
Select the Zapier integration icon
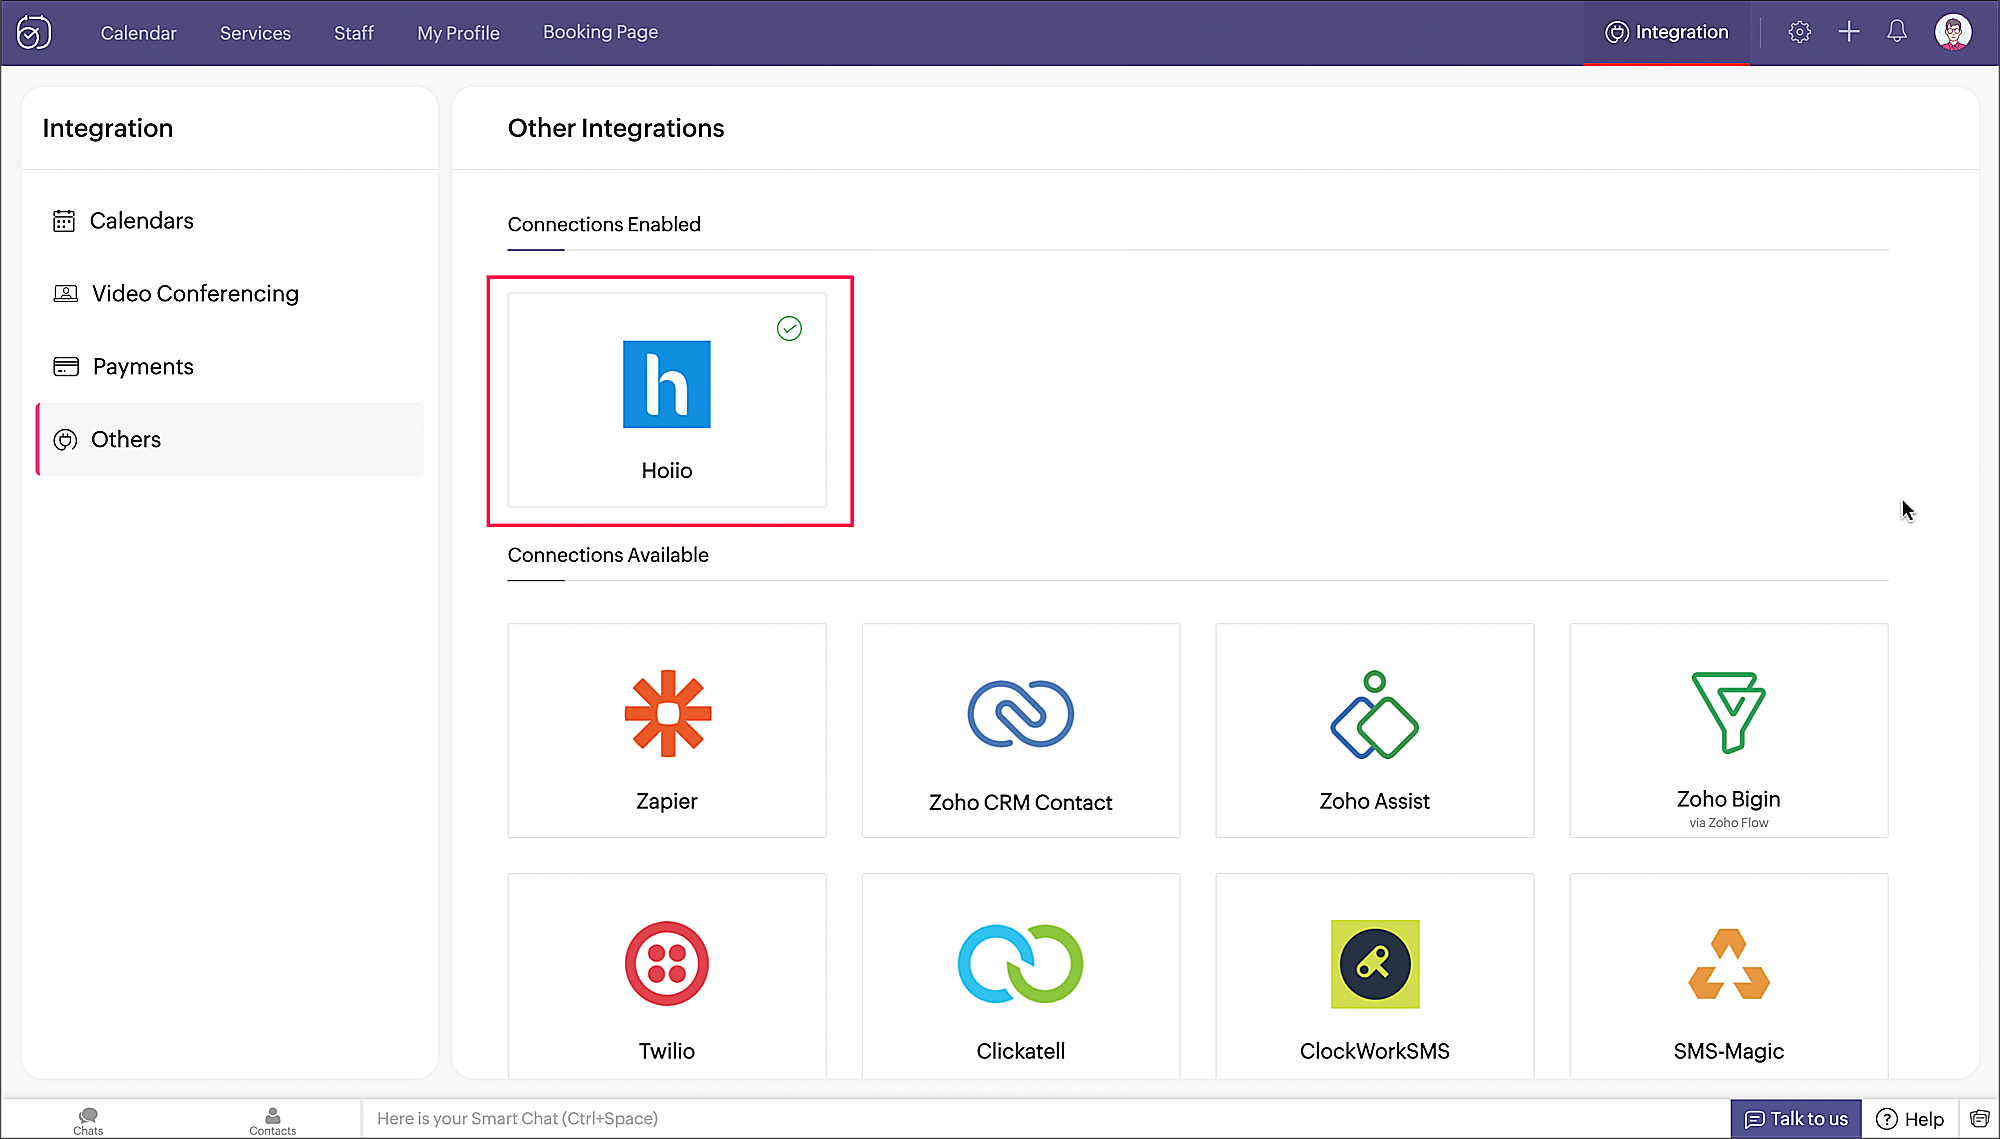(667, 713)
